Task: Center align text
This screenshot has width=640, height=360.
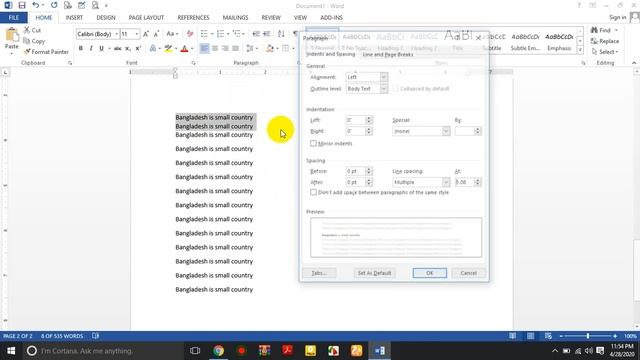Action: [x=215, y=49]
